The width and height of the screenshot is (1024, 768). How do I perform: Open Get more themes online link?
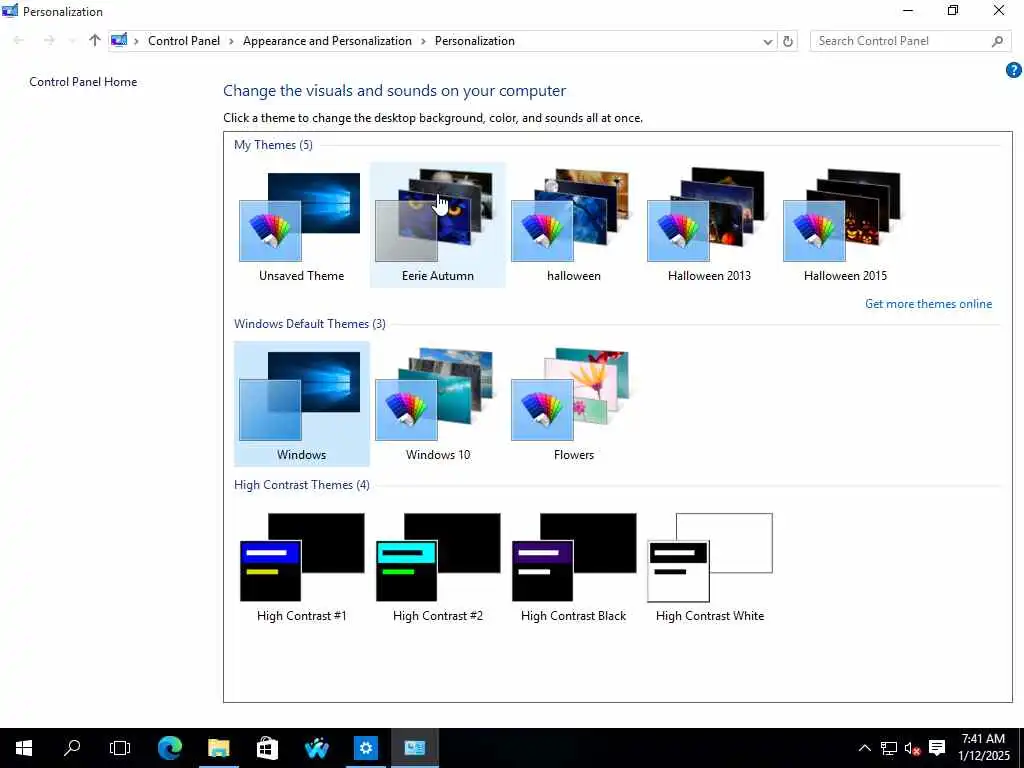point(928,304)
